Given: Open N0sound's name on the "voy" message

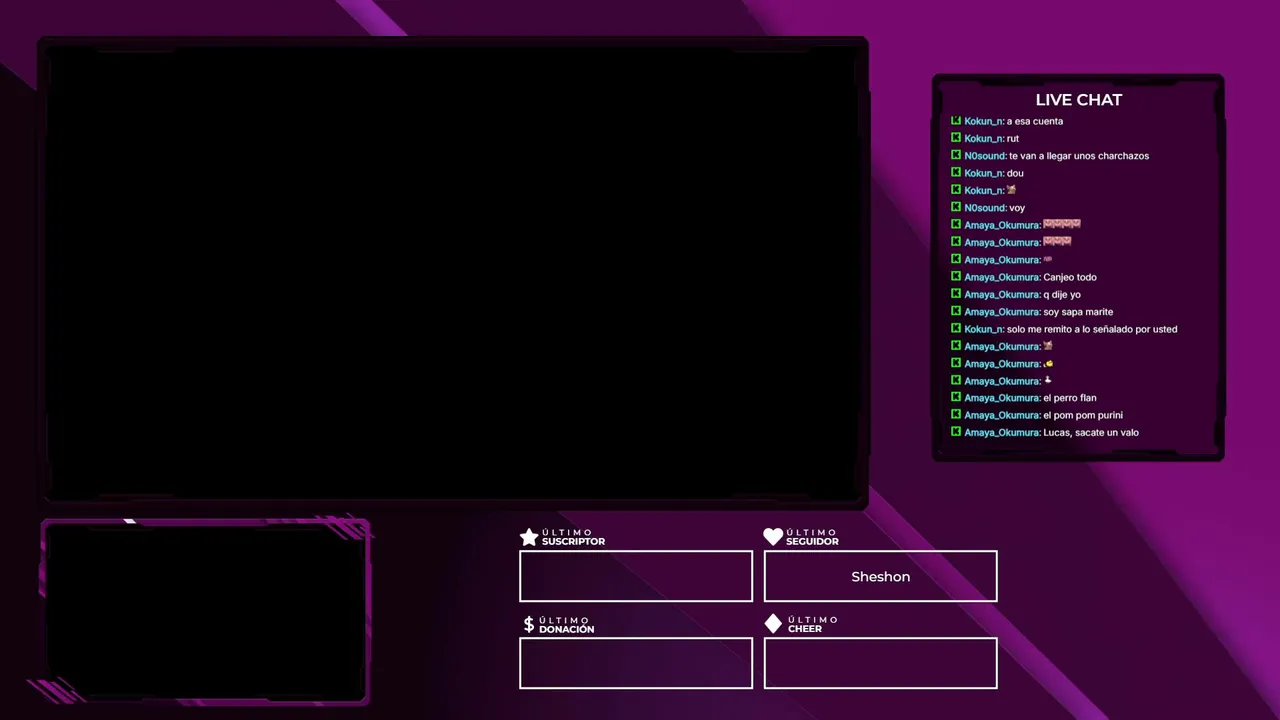Looking at the screenshot, I should pos(985,208).
